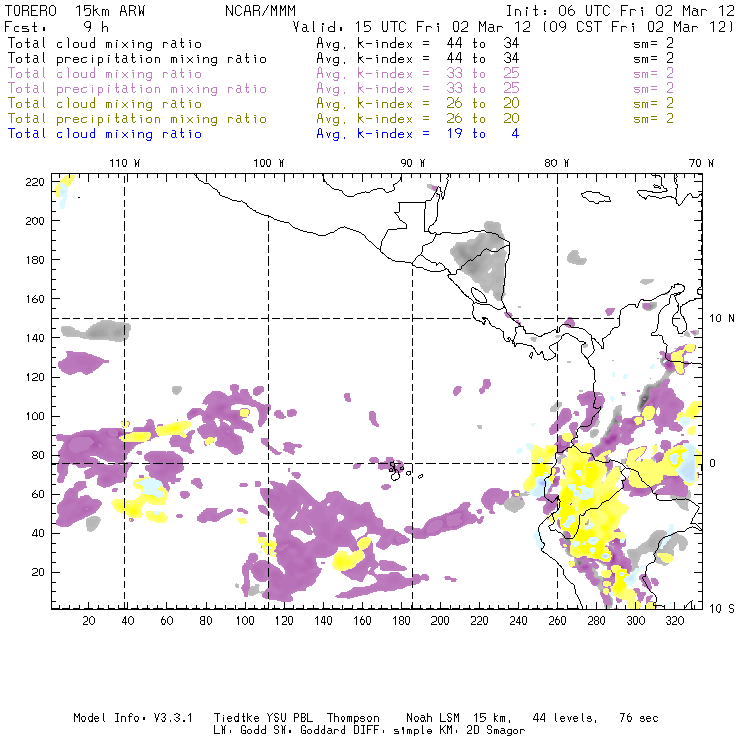Click the '90 W' longitude label
Screen dimensions: 740x740
412,163
